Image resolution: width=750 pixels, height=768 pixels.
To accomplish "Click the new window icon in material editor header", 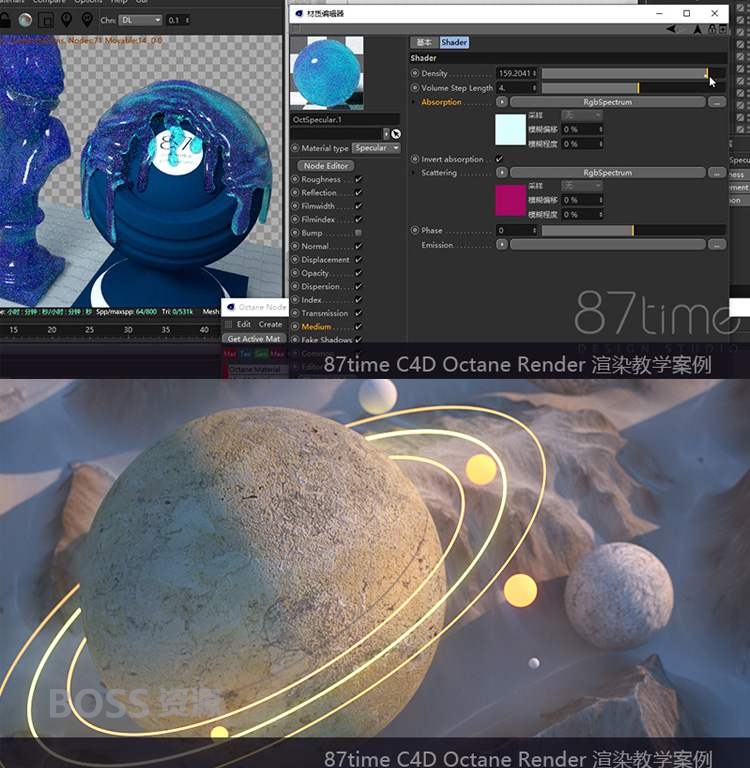I will pos(723,29).
